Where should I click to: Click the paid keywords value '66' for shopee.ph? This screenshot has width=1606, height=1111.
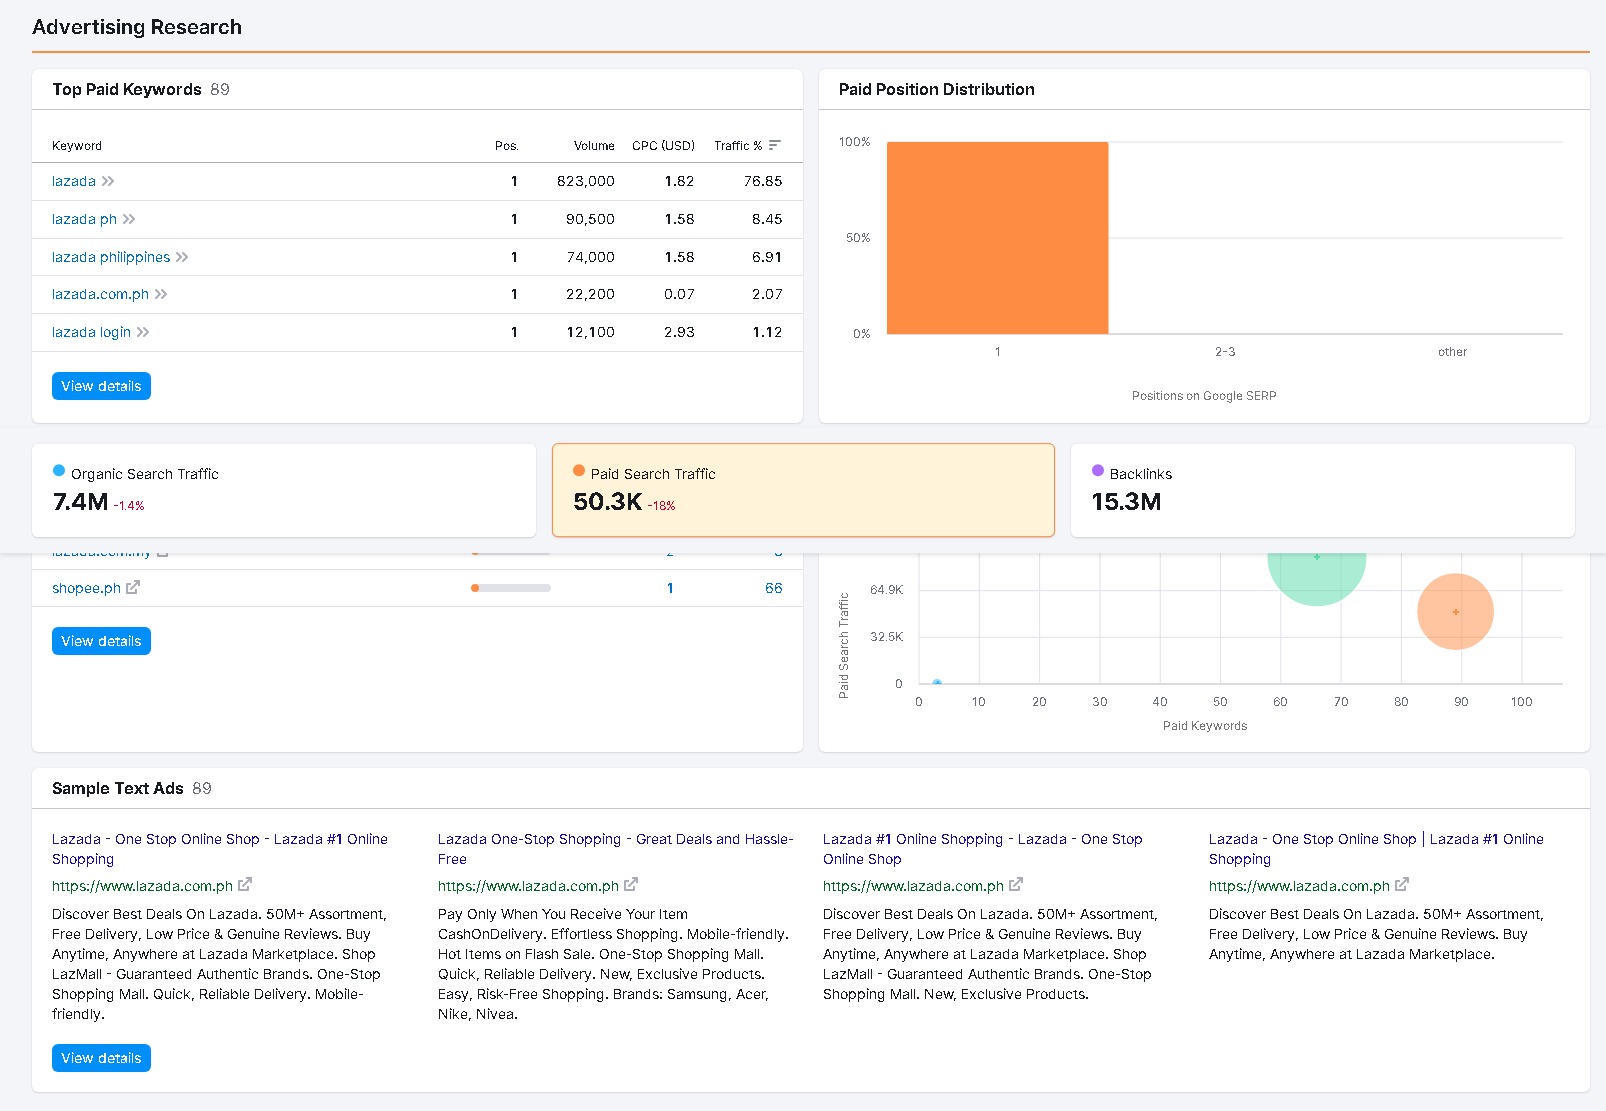click(774, 588)
